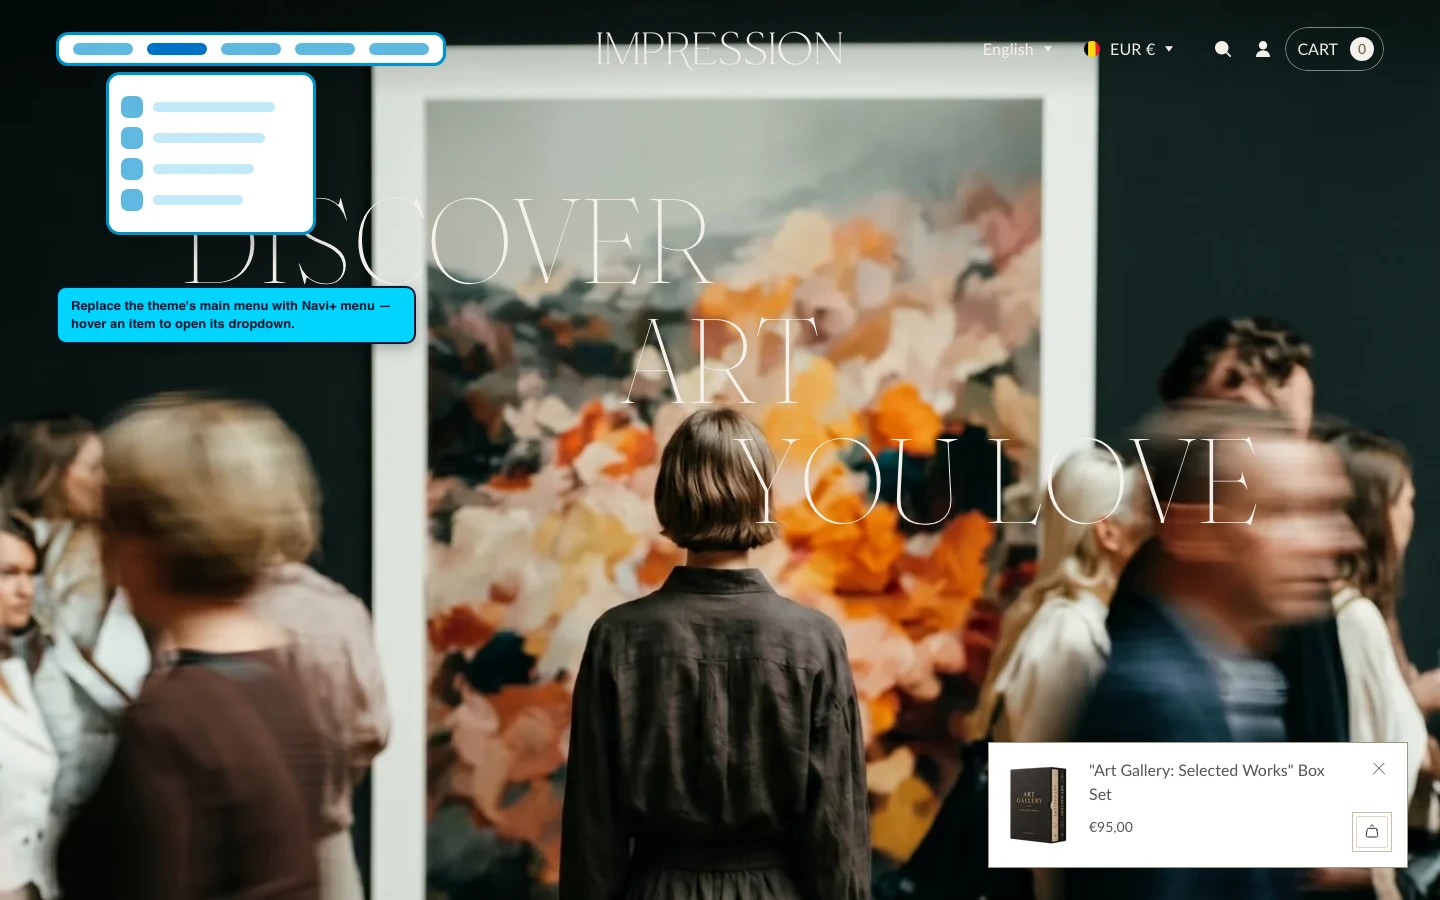1440x900 pixels.
Task: Click the cart count badge 0
Action: point(1361,49)
